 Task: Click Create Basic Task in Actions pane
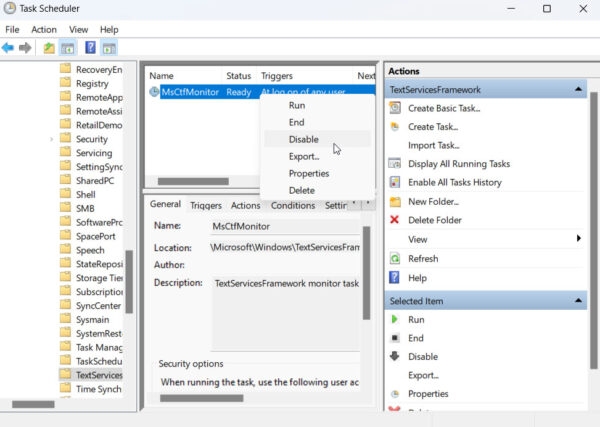[x=443, y=108]
